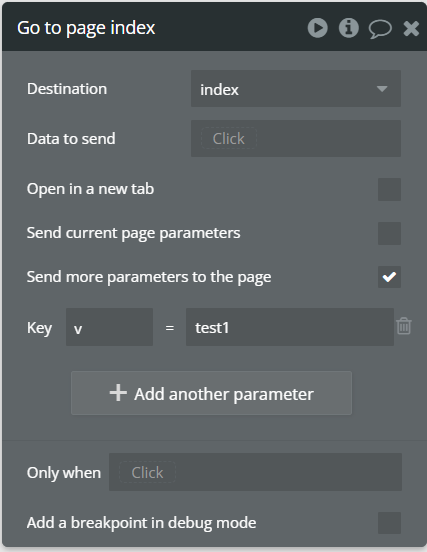427x552 pixels.
Task: Open the Destination dropdown showing index
Action: click(296, 89)
